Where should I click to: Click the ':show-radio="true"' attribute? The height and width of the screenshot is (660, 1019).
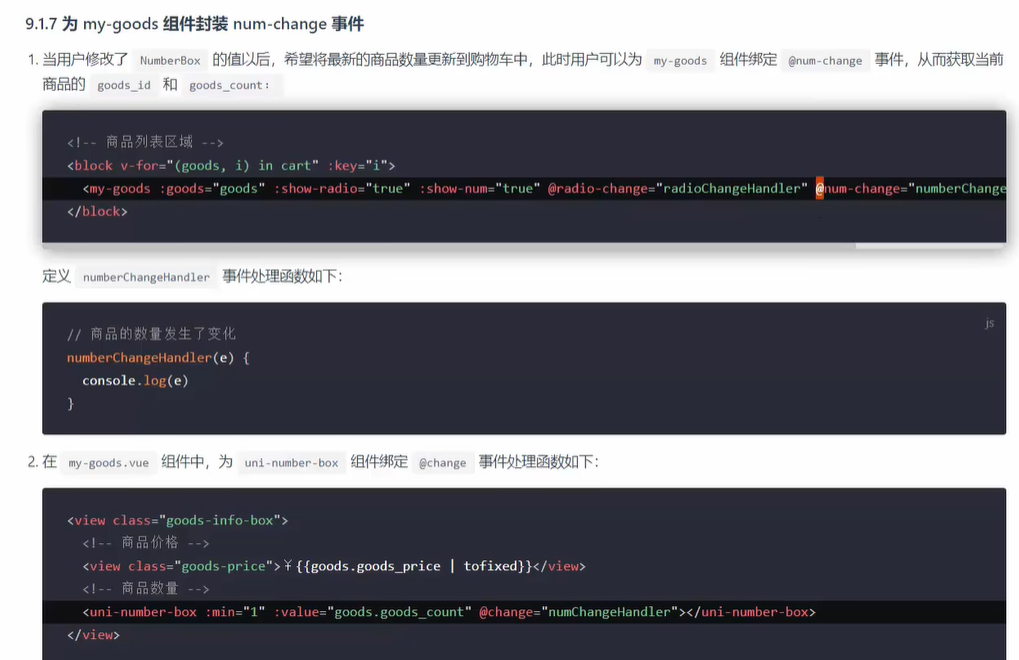pos(342,188)
